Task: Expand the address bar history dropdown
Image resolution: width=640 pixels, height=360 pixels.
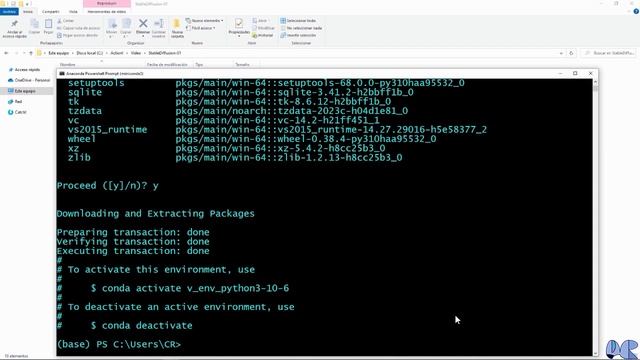Action: (561, 53)
